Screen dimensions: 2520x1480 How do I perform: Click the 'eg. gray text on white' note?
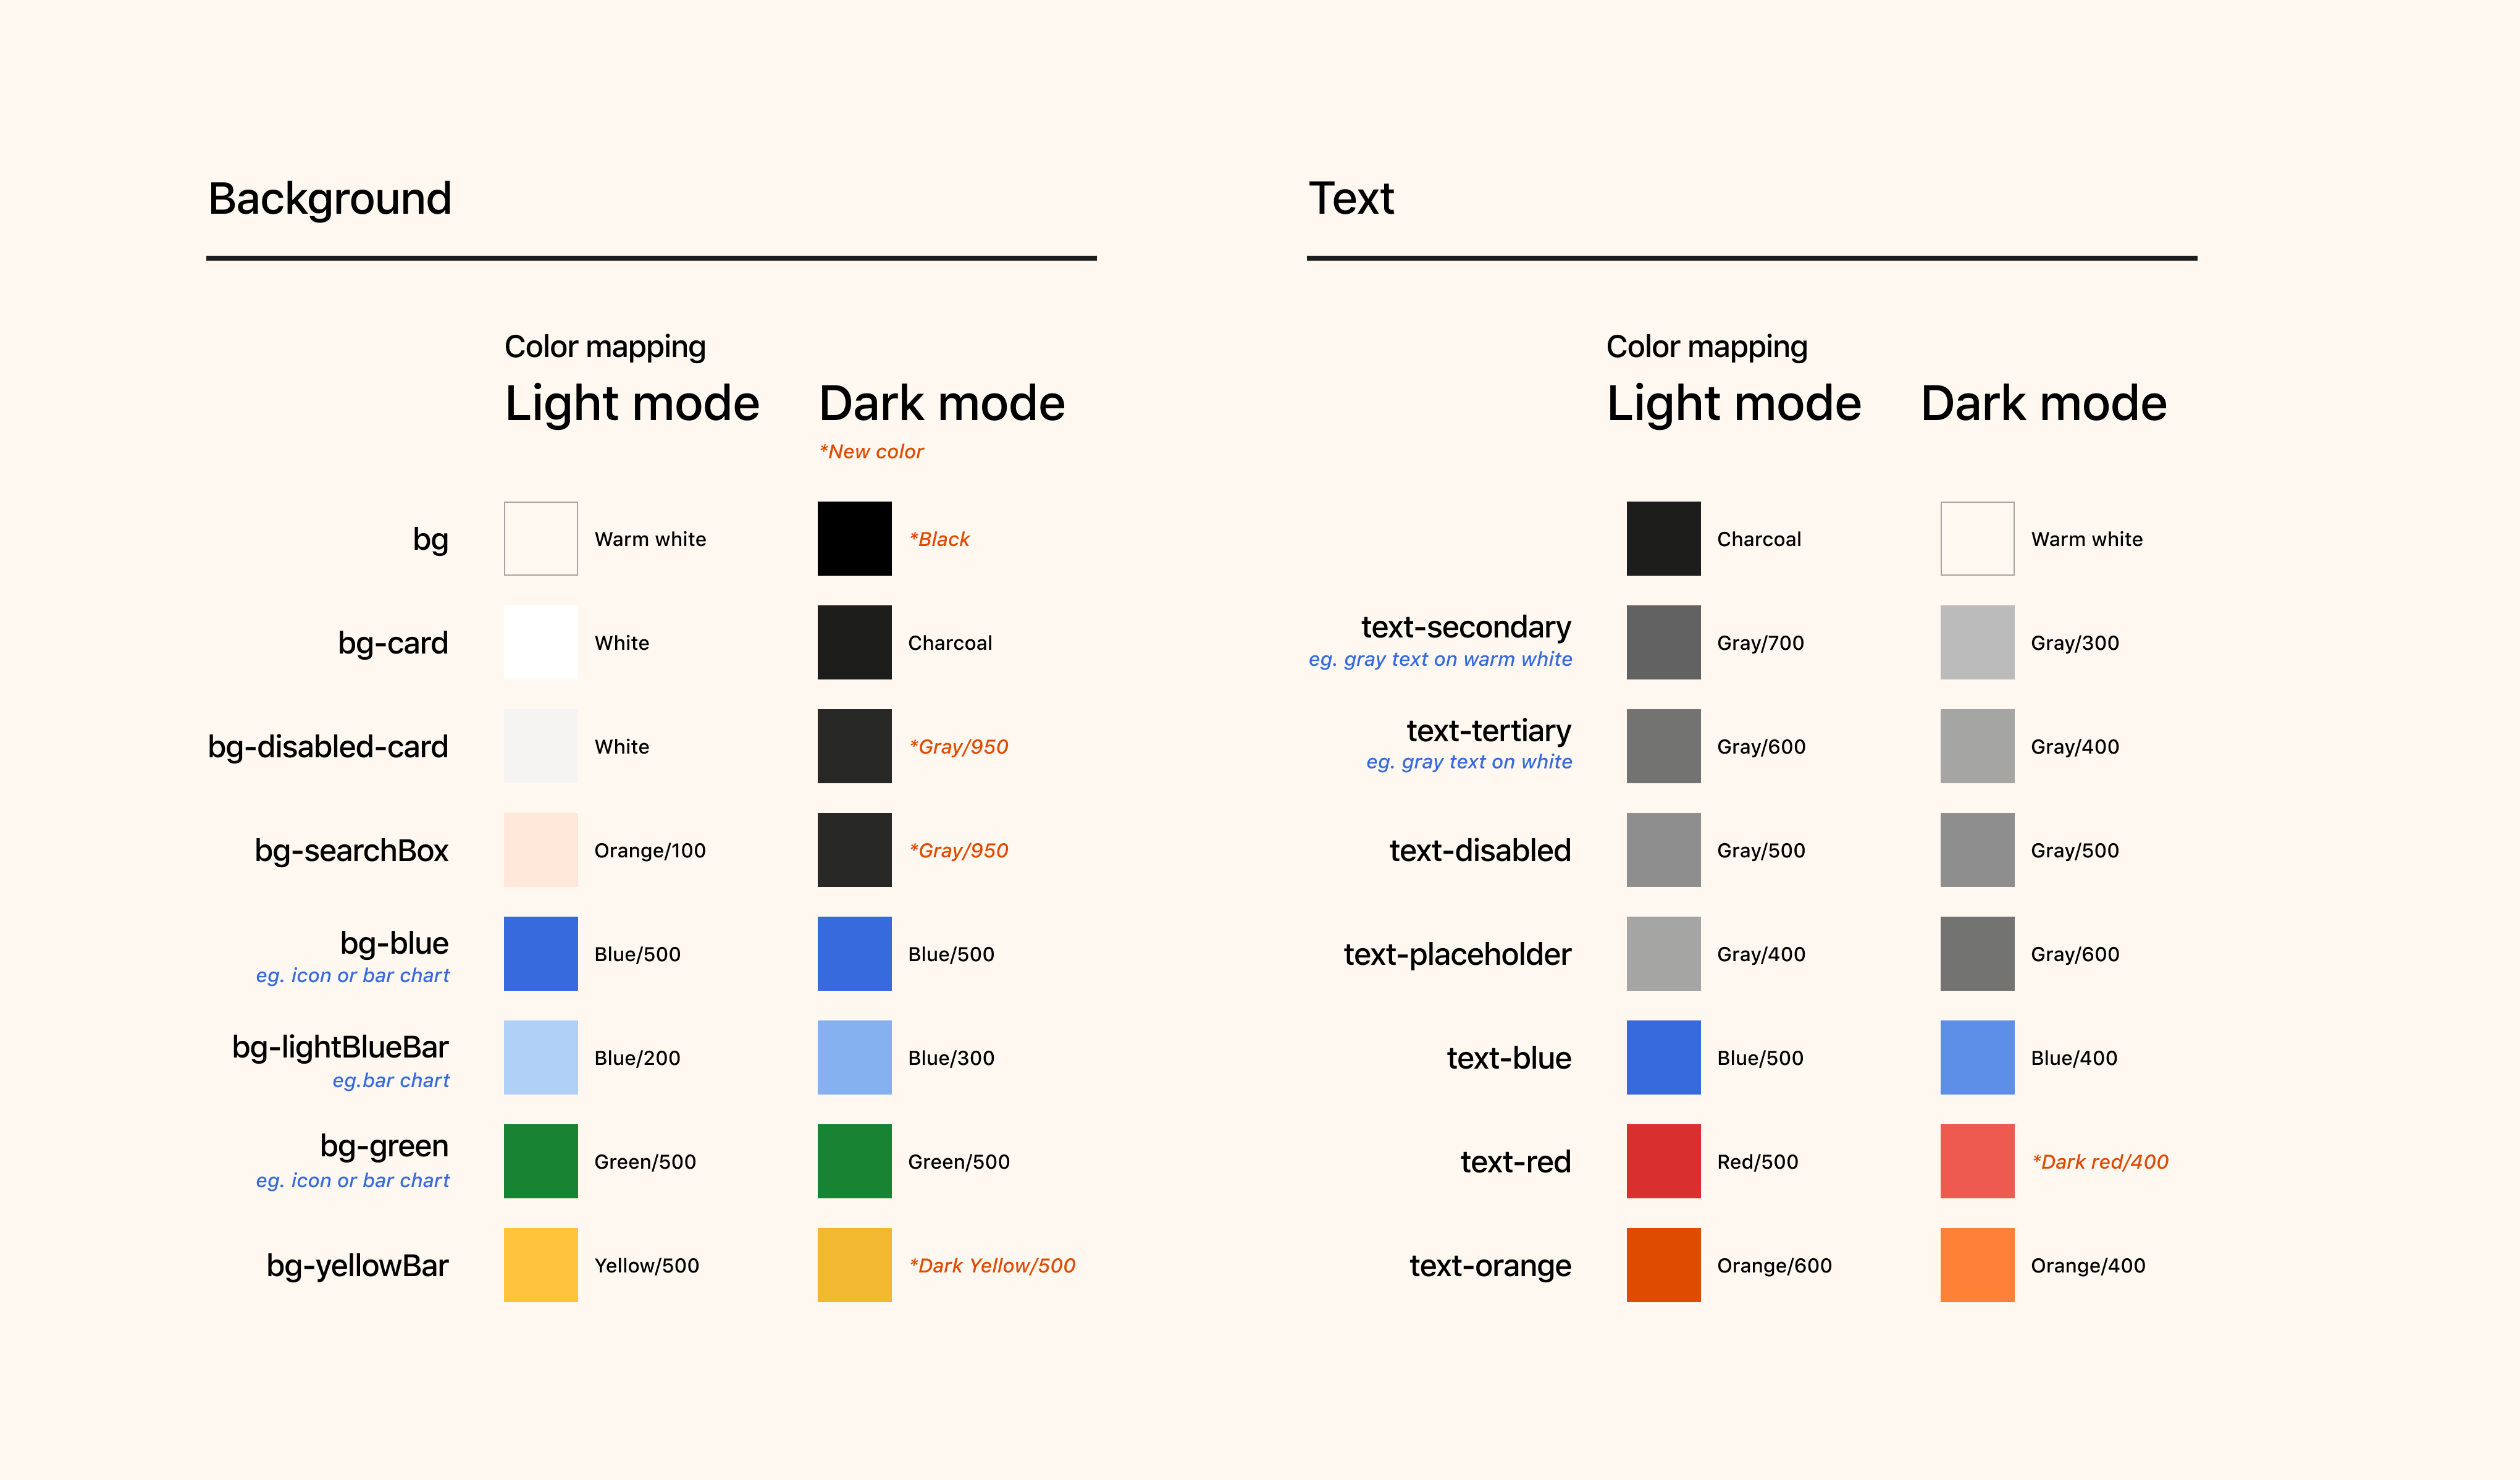coord(1469,763)
